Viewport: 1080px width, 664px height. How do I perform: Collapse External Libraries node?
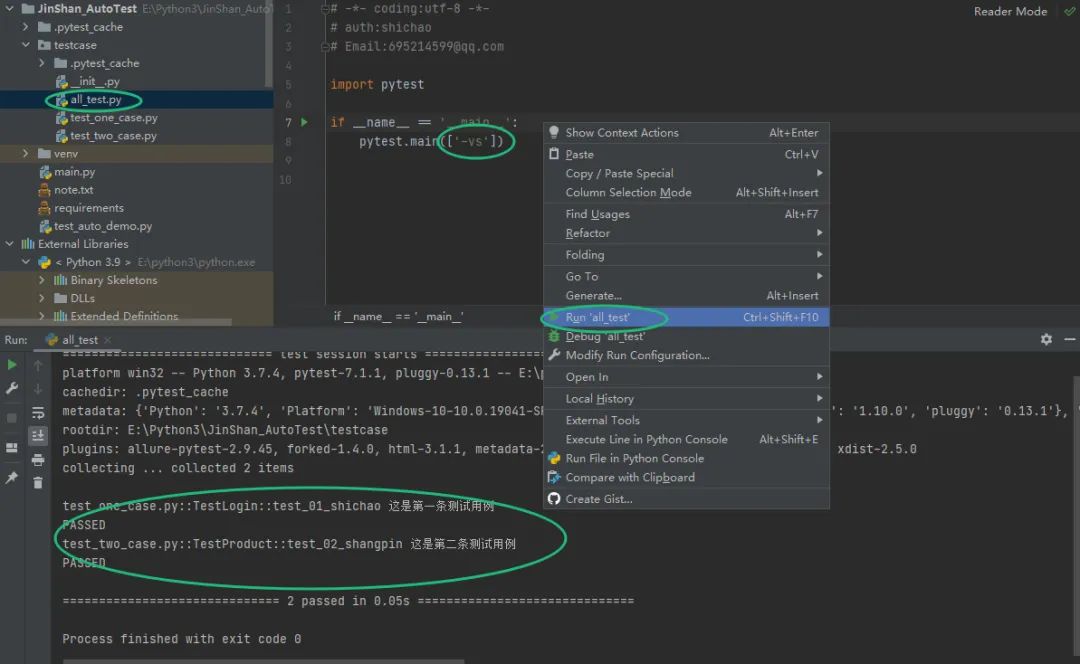(10, 244)
